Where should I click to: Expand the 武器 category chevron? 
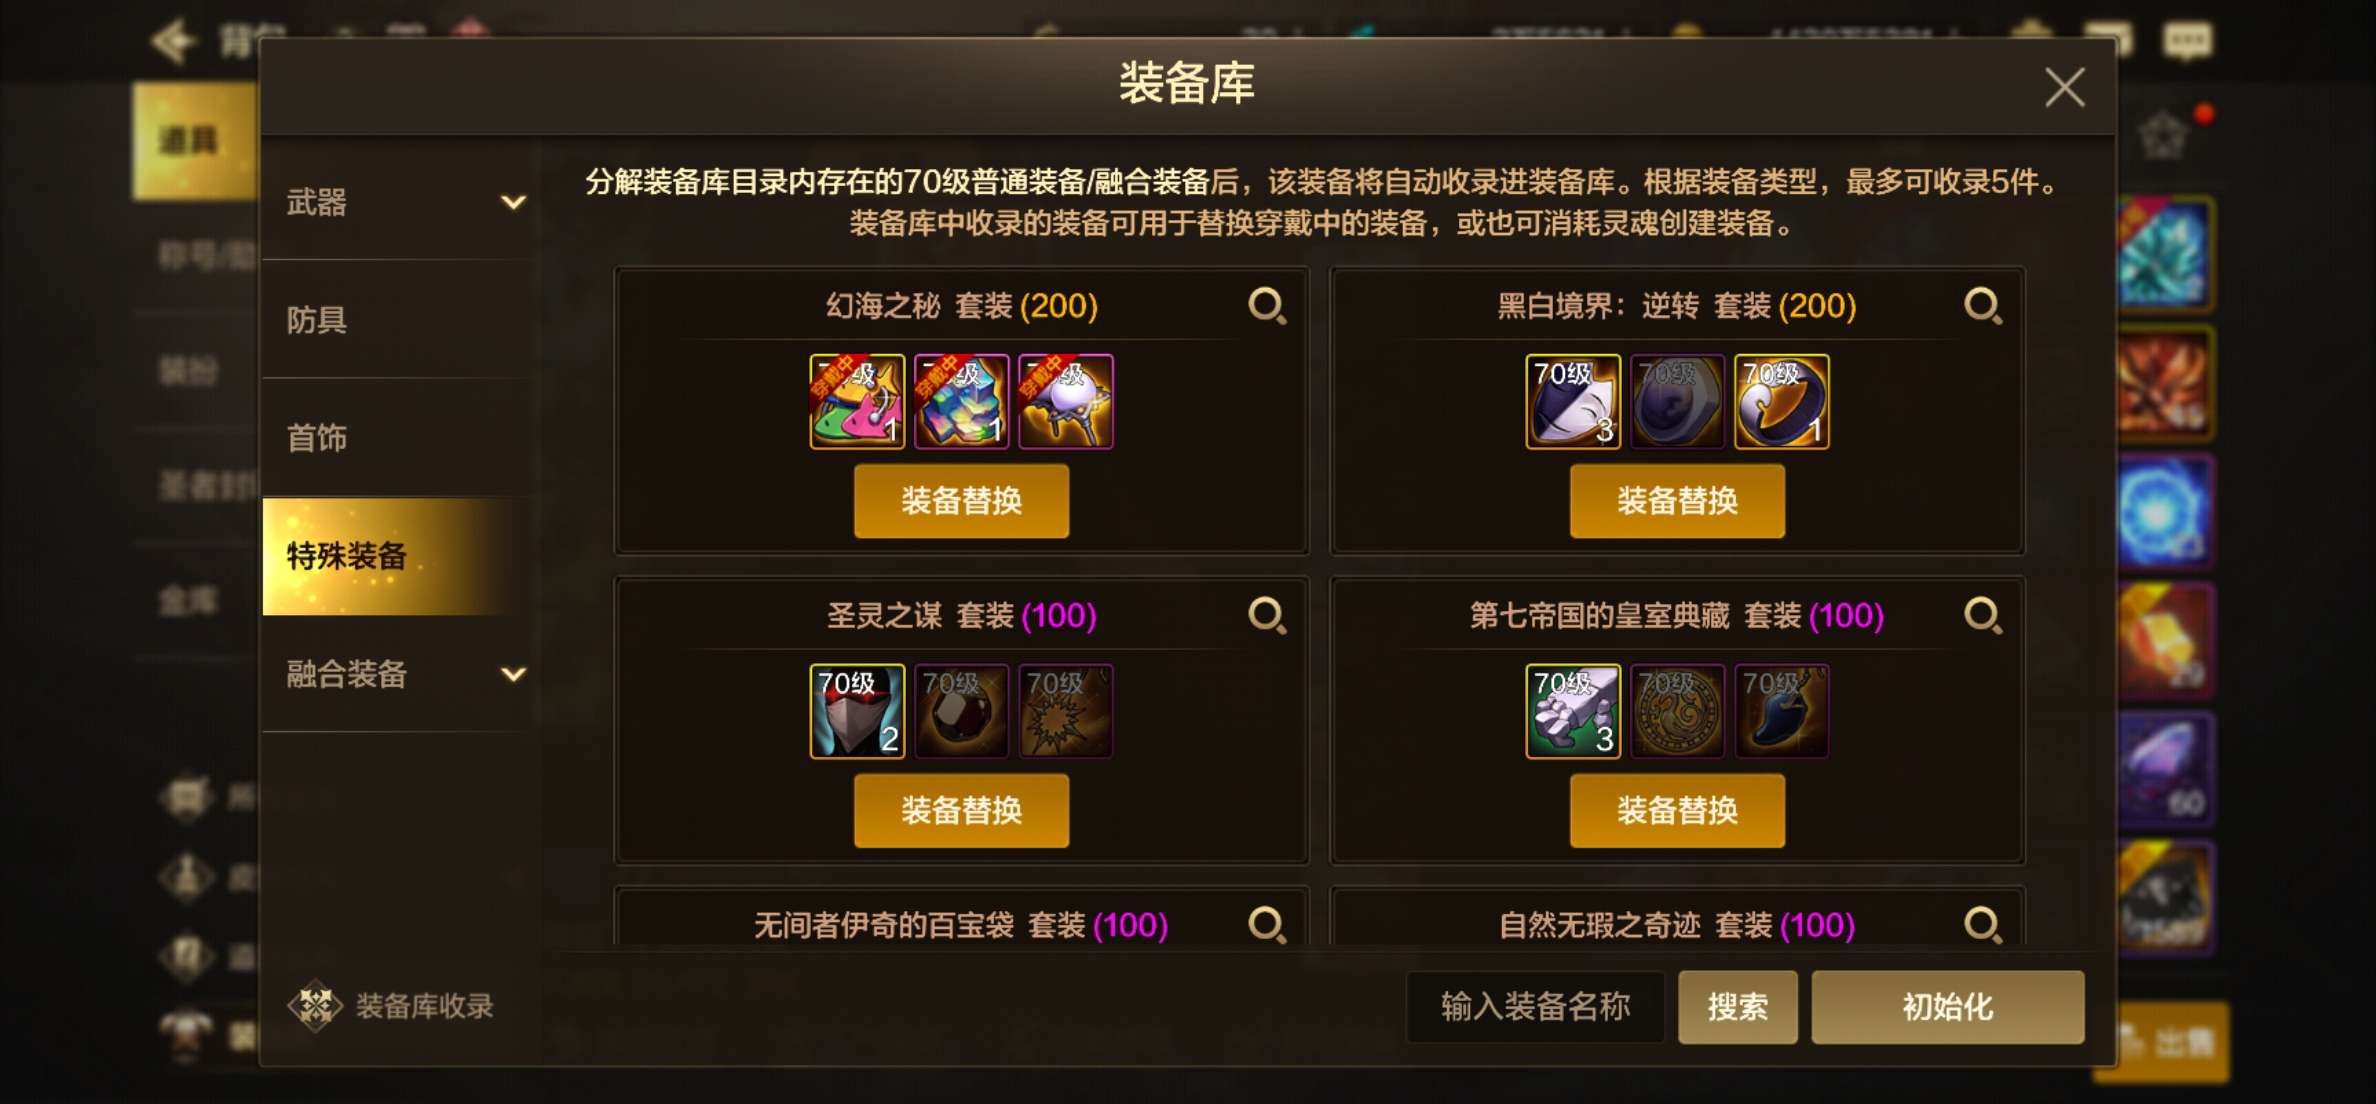coord(513,203)
